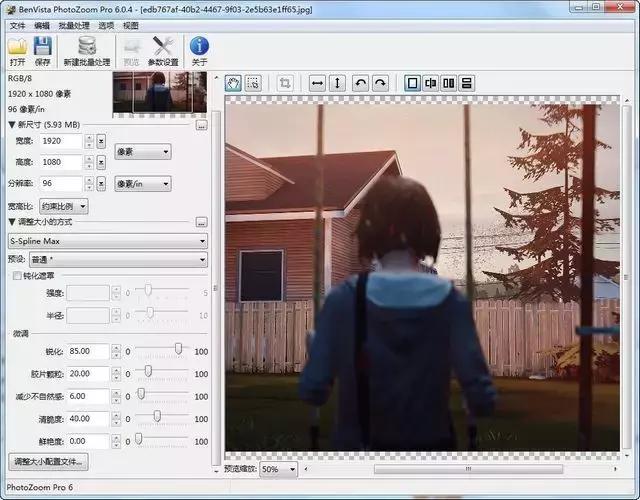Open 参数设置 preferences tools icon
The width and height of the screenshot is (640, 500).
pos(163,51)
